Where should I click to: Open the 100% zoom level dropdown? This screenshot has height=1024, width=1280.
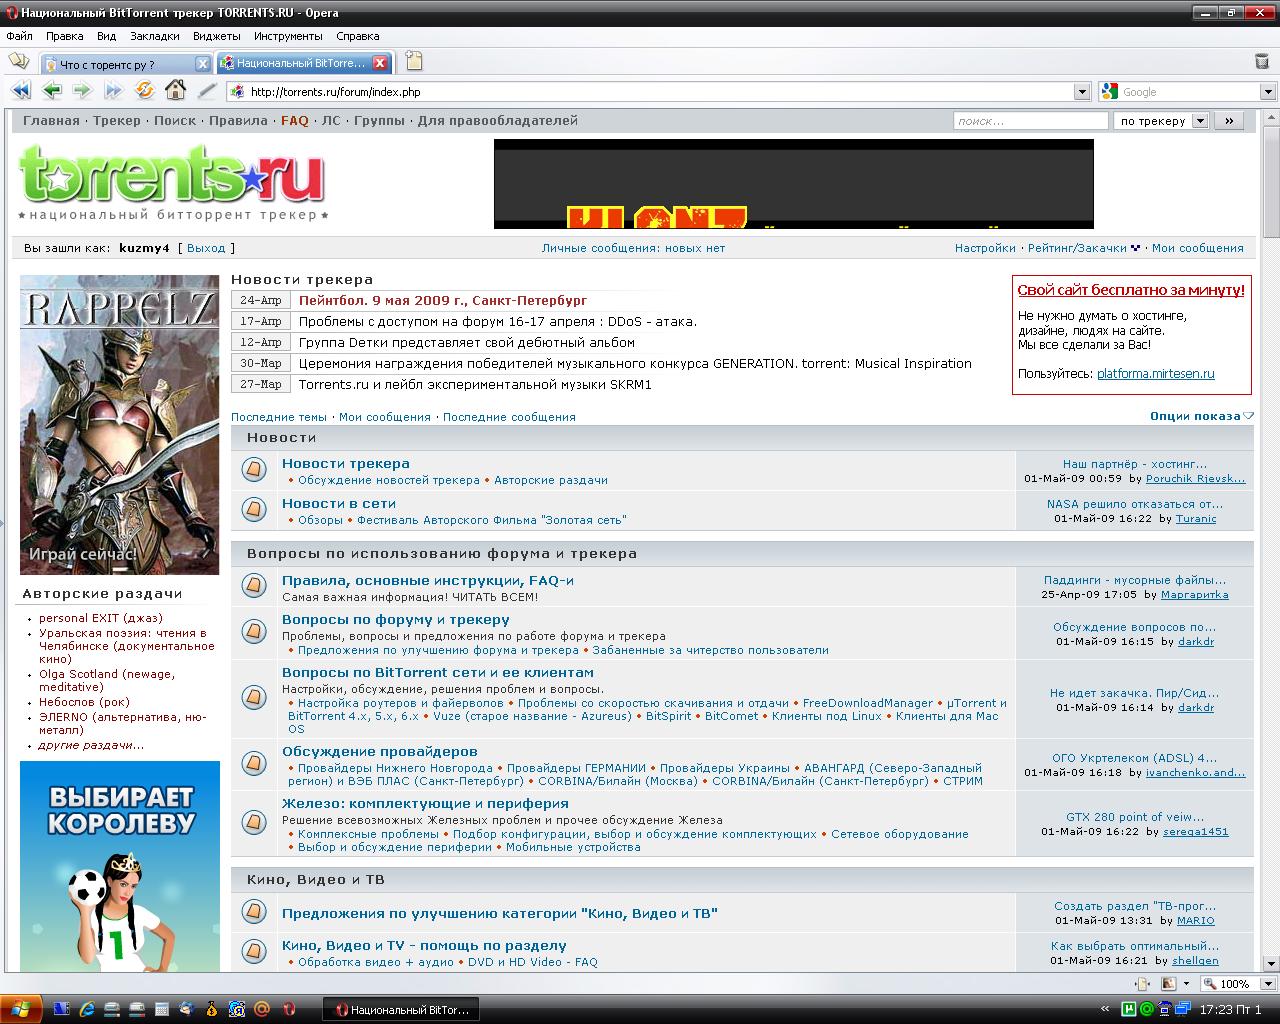click(1268, 984)
